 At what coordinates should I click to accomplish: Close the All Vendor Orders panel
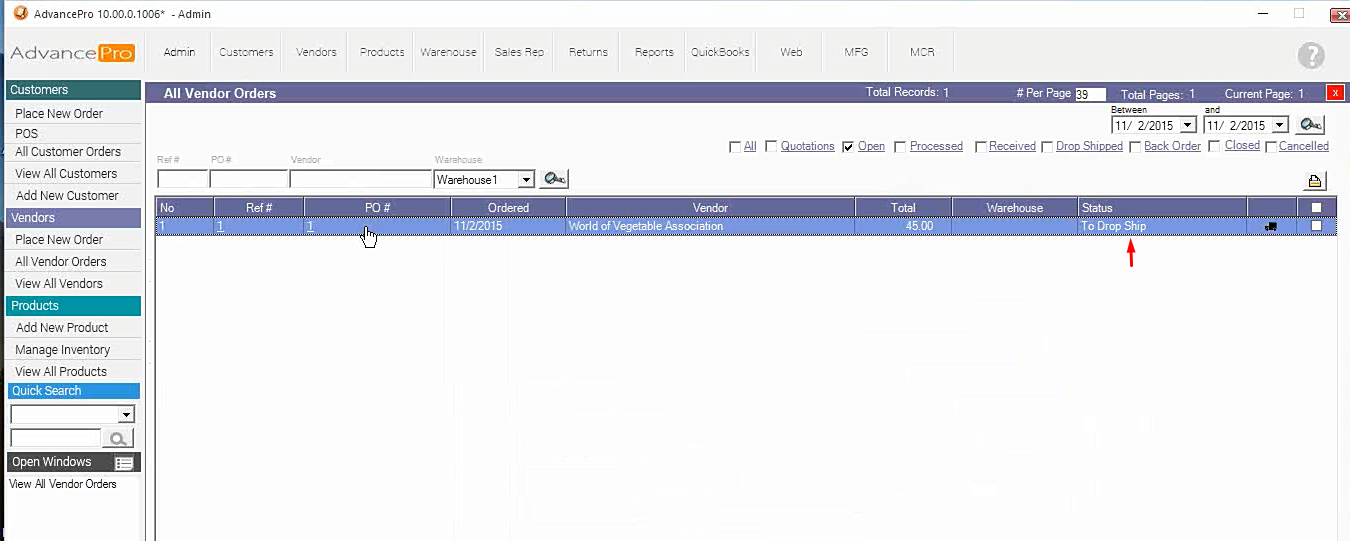pos(1334,93)
